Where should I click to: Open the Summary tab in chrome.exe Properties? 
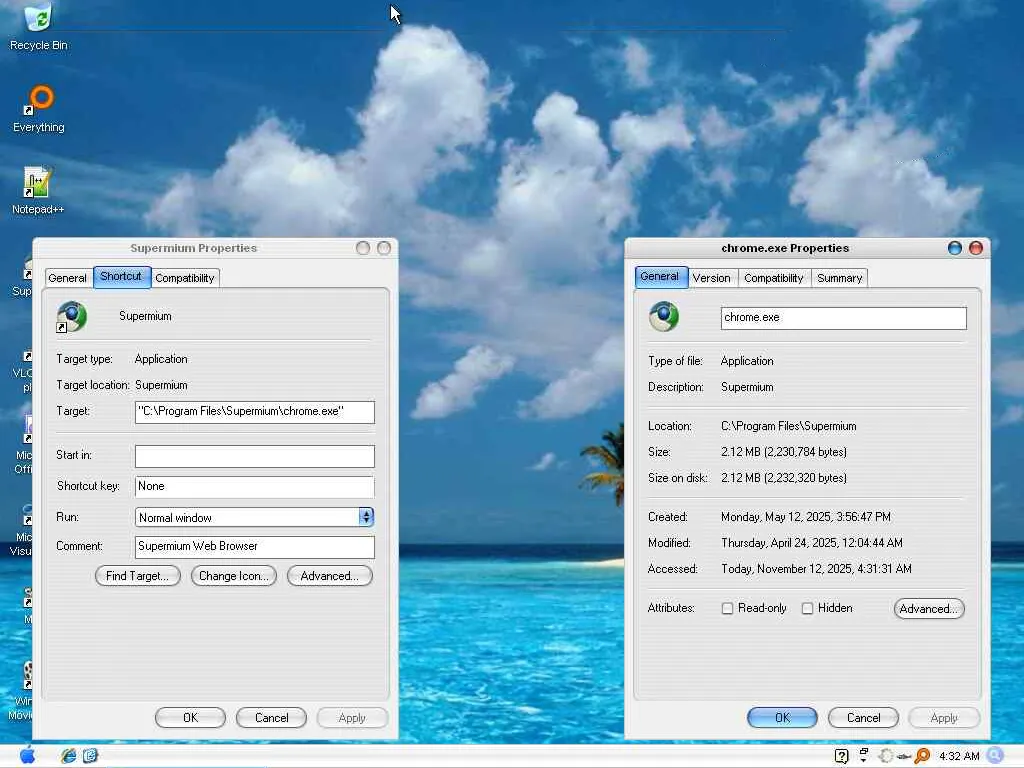point(840,278)
